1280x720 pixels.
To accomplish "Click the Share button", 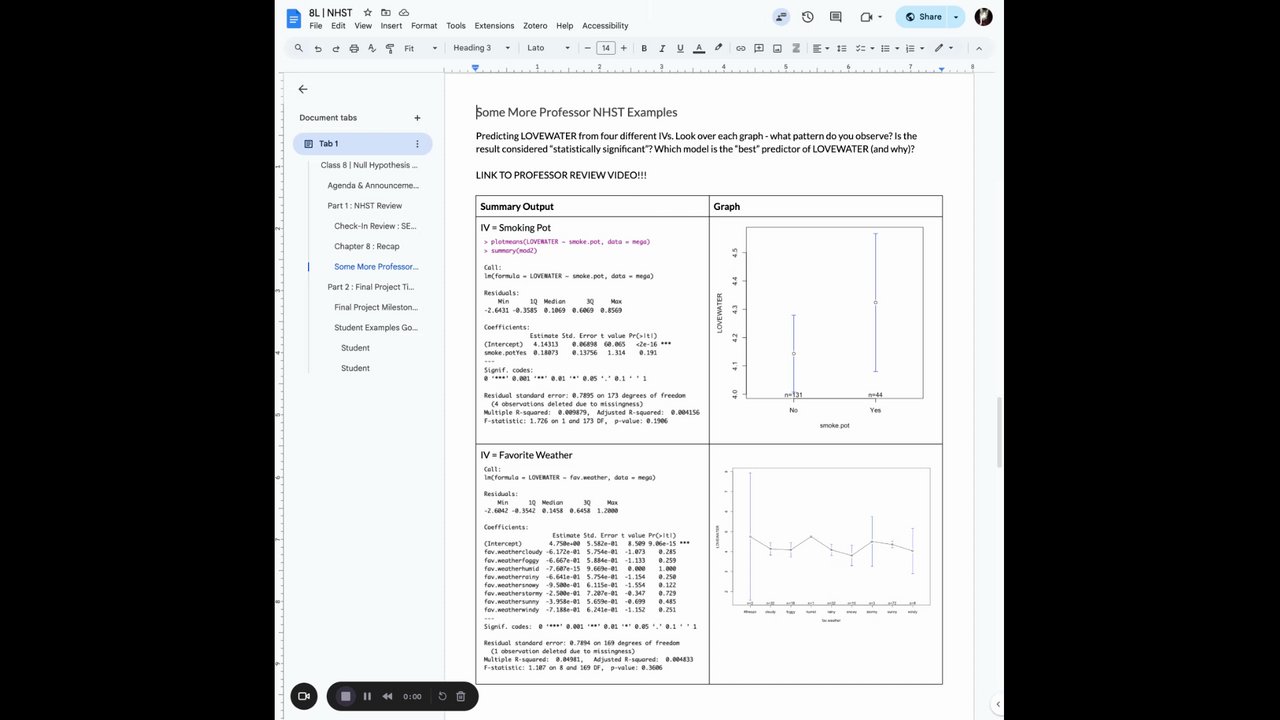I will point(922,17).
